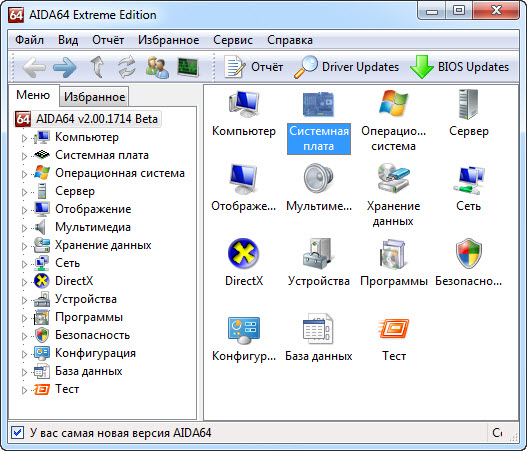Open the Конфигурация icon in right pane
The height and width of the screenshot is (451, 527).
click(x=244, y=330)
